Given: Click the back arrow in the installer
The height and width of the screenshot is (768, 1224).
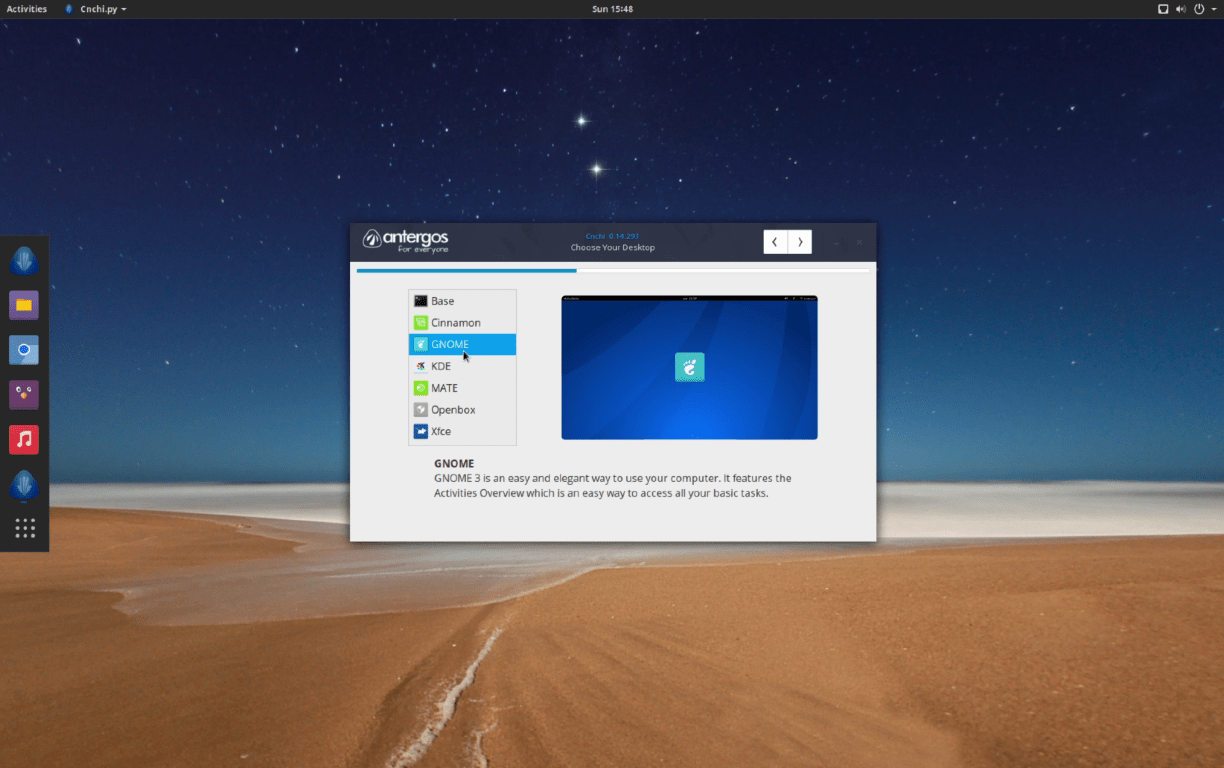Looking at the screenshot, I should (775, 241).
